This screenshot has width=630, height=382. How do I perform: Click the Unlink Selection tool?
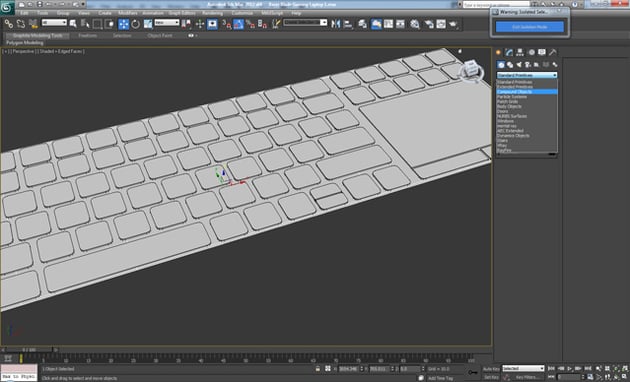click(x=21, y=24)
